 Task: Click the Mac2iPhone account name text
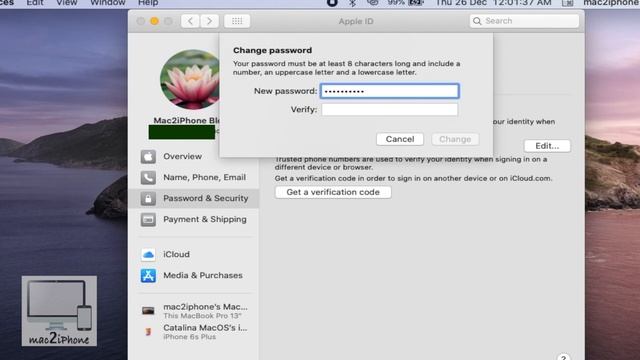point(187,120)
